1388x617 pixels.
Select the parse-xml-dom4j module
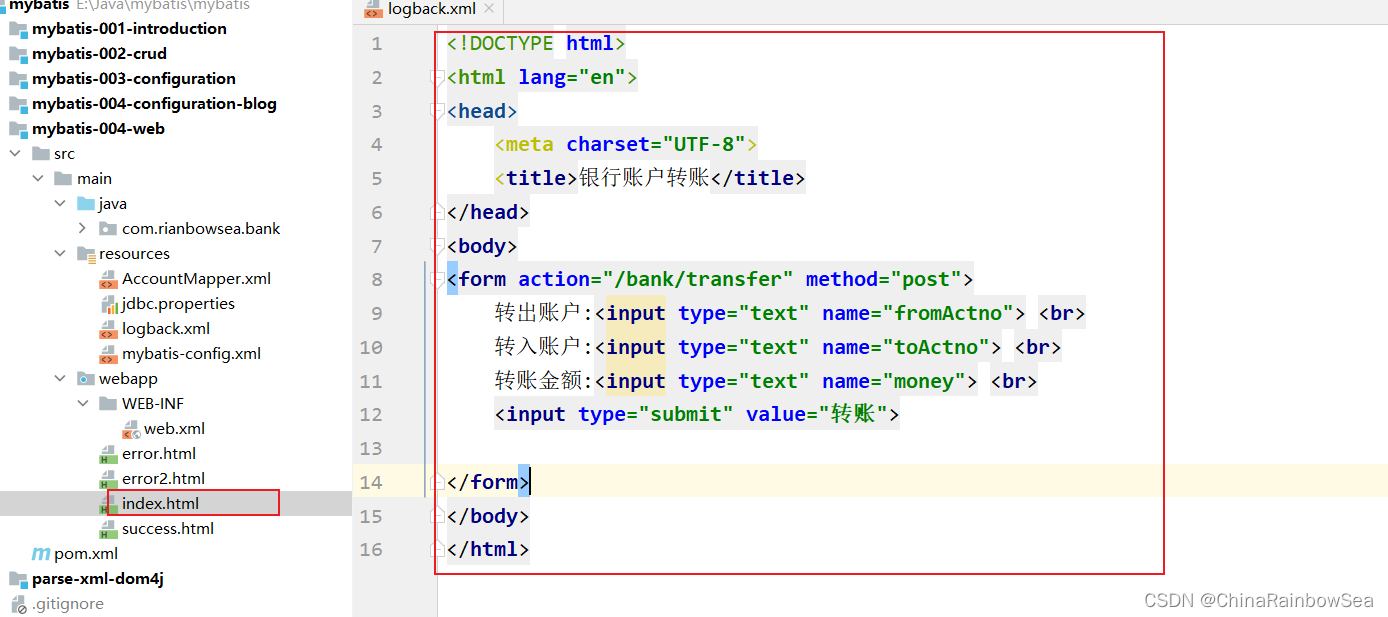97,579
